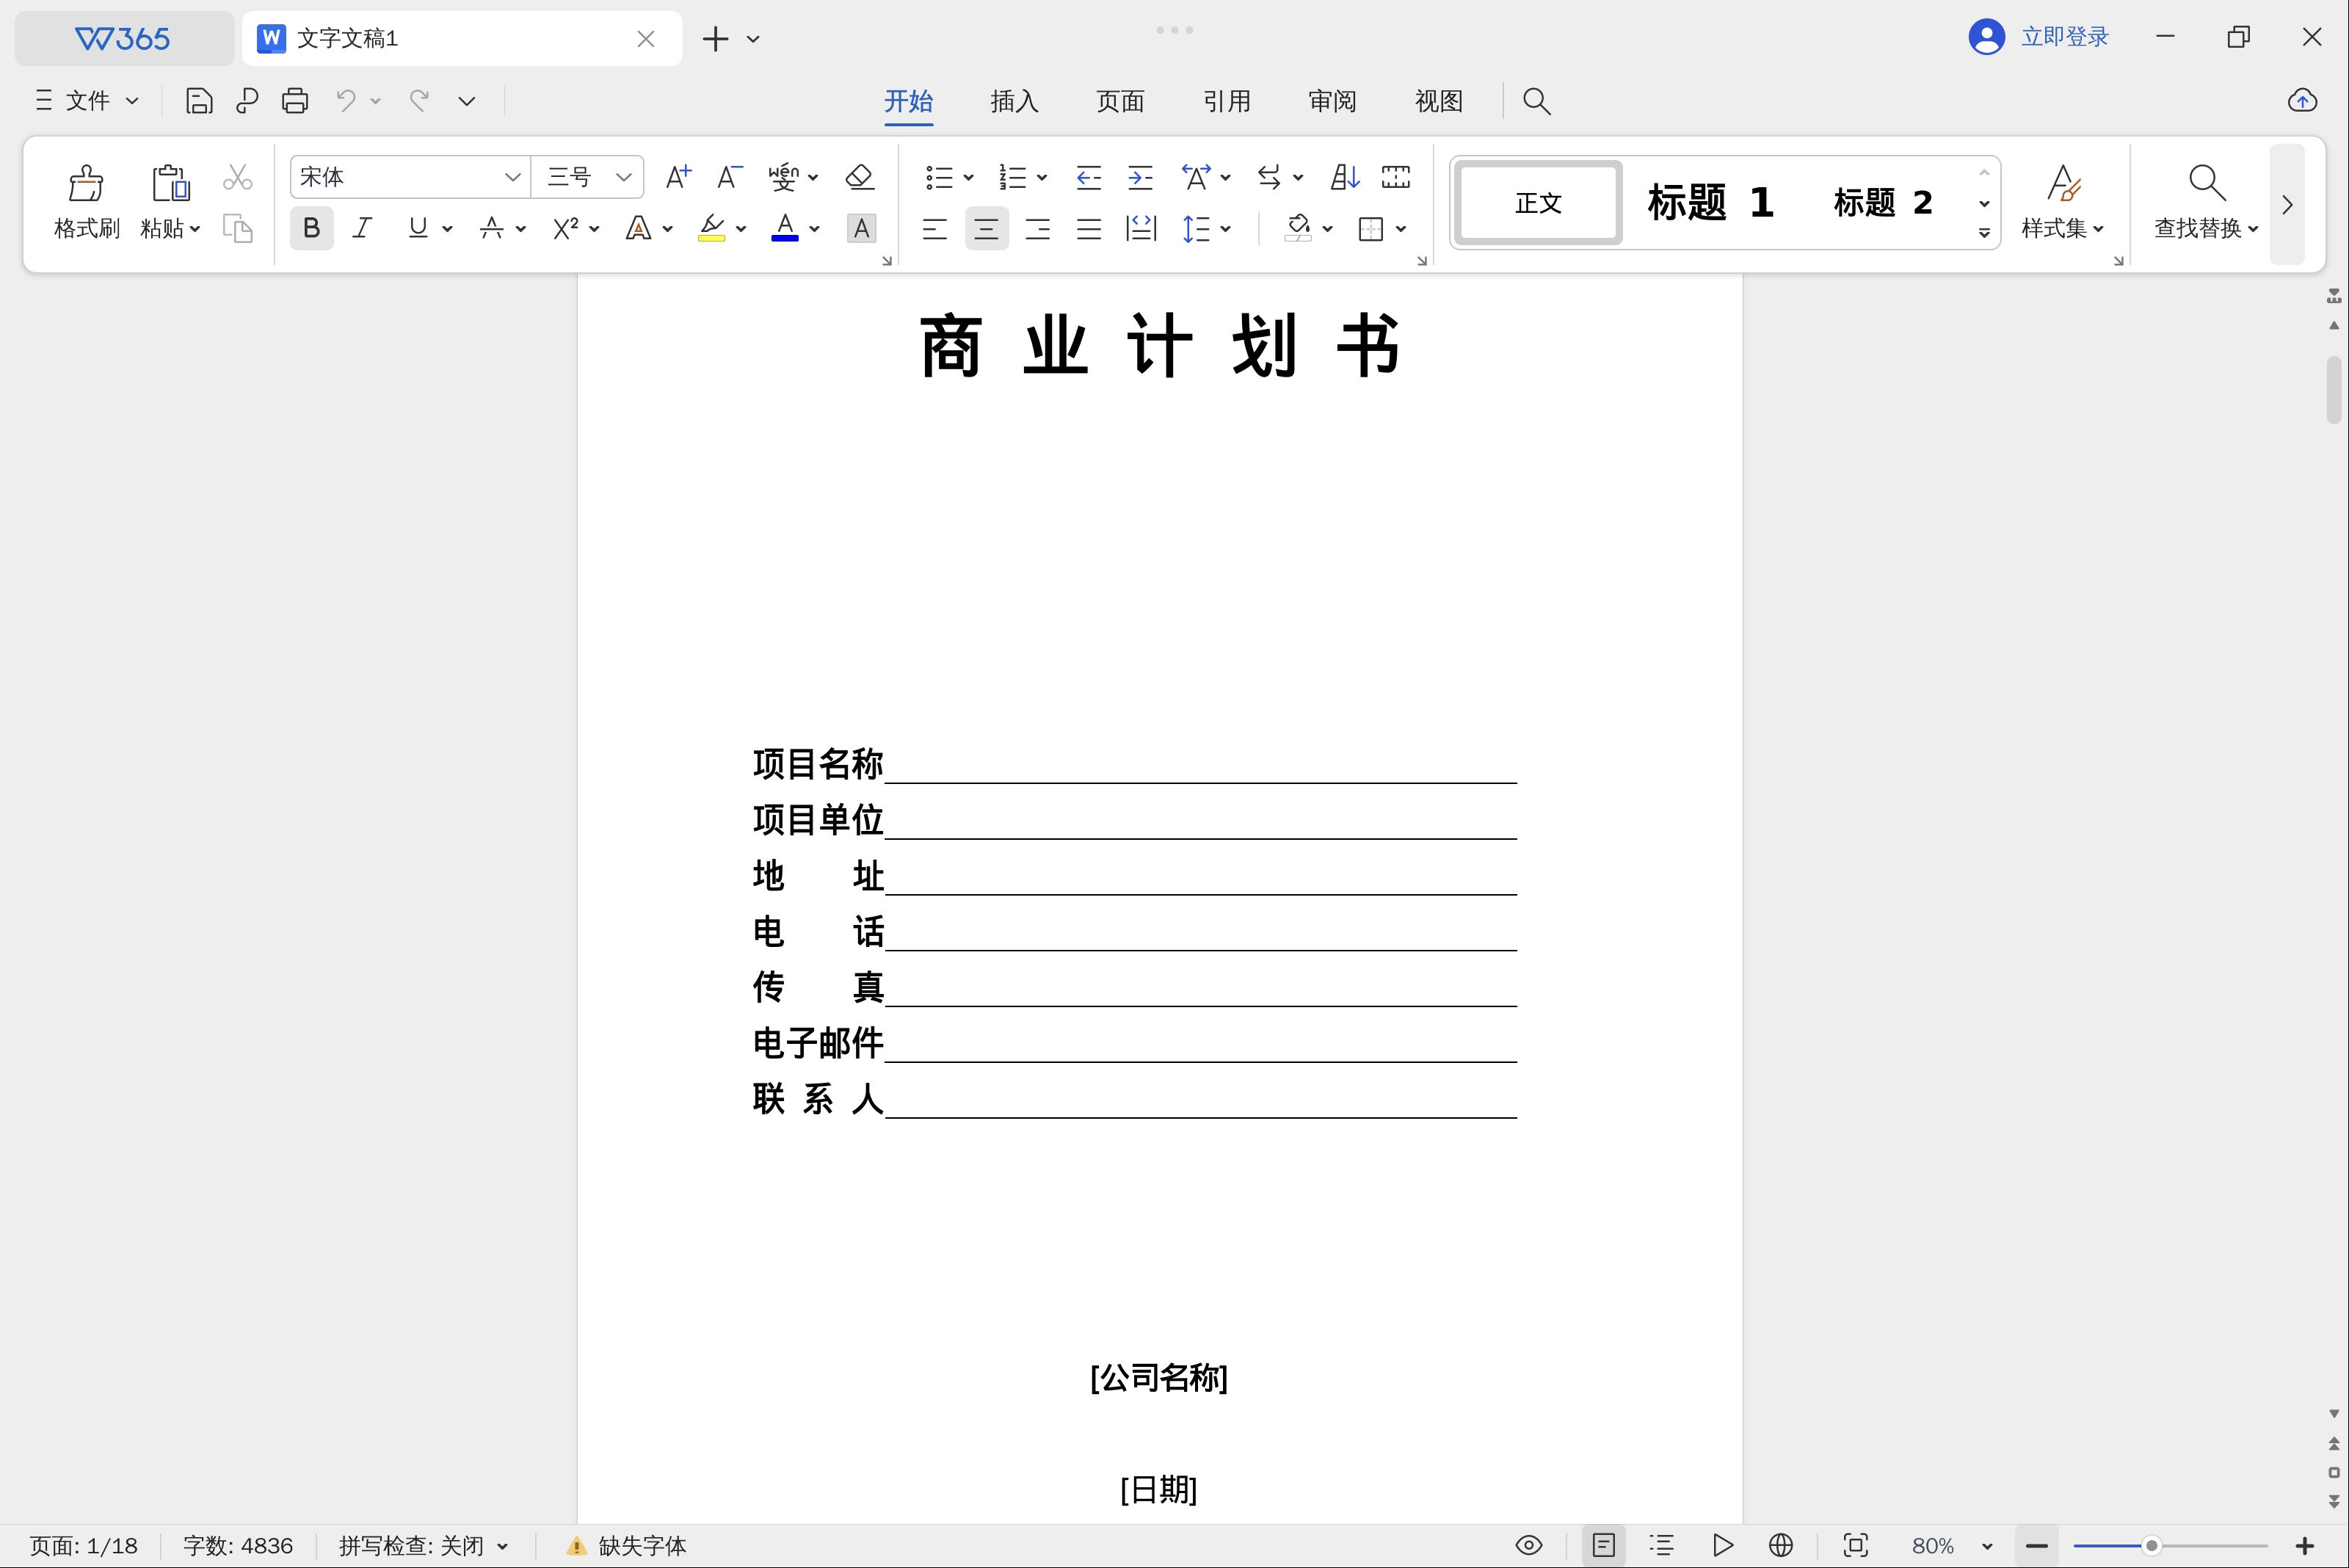Click the Undo arrow icon
Screen dimensions: 2349x1568
tap(346, 100)
